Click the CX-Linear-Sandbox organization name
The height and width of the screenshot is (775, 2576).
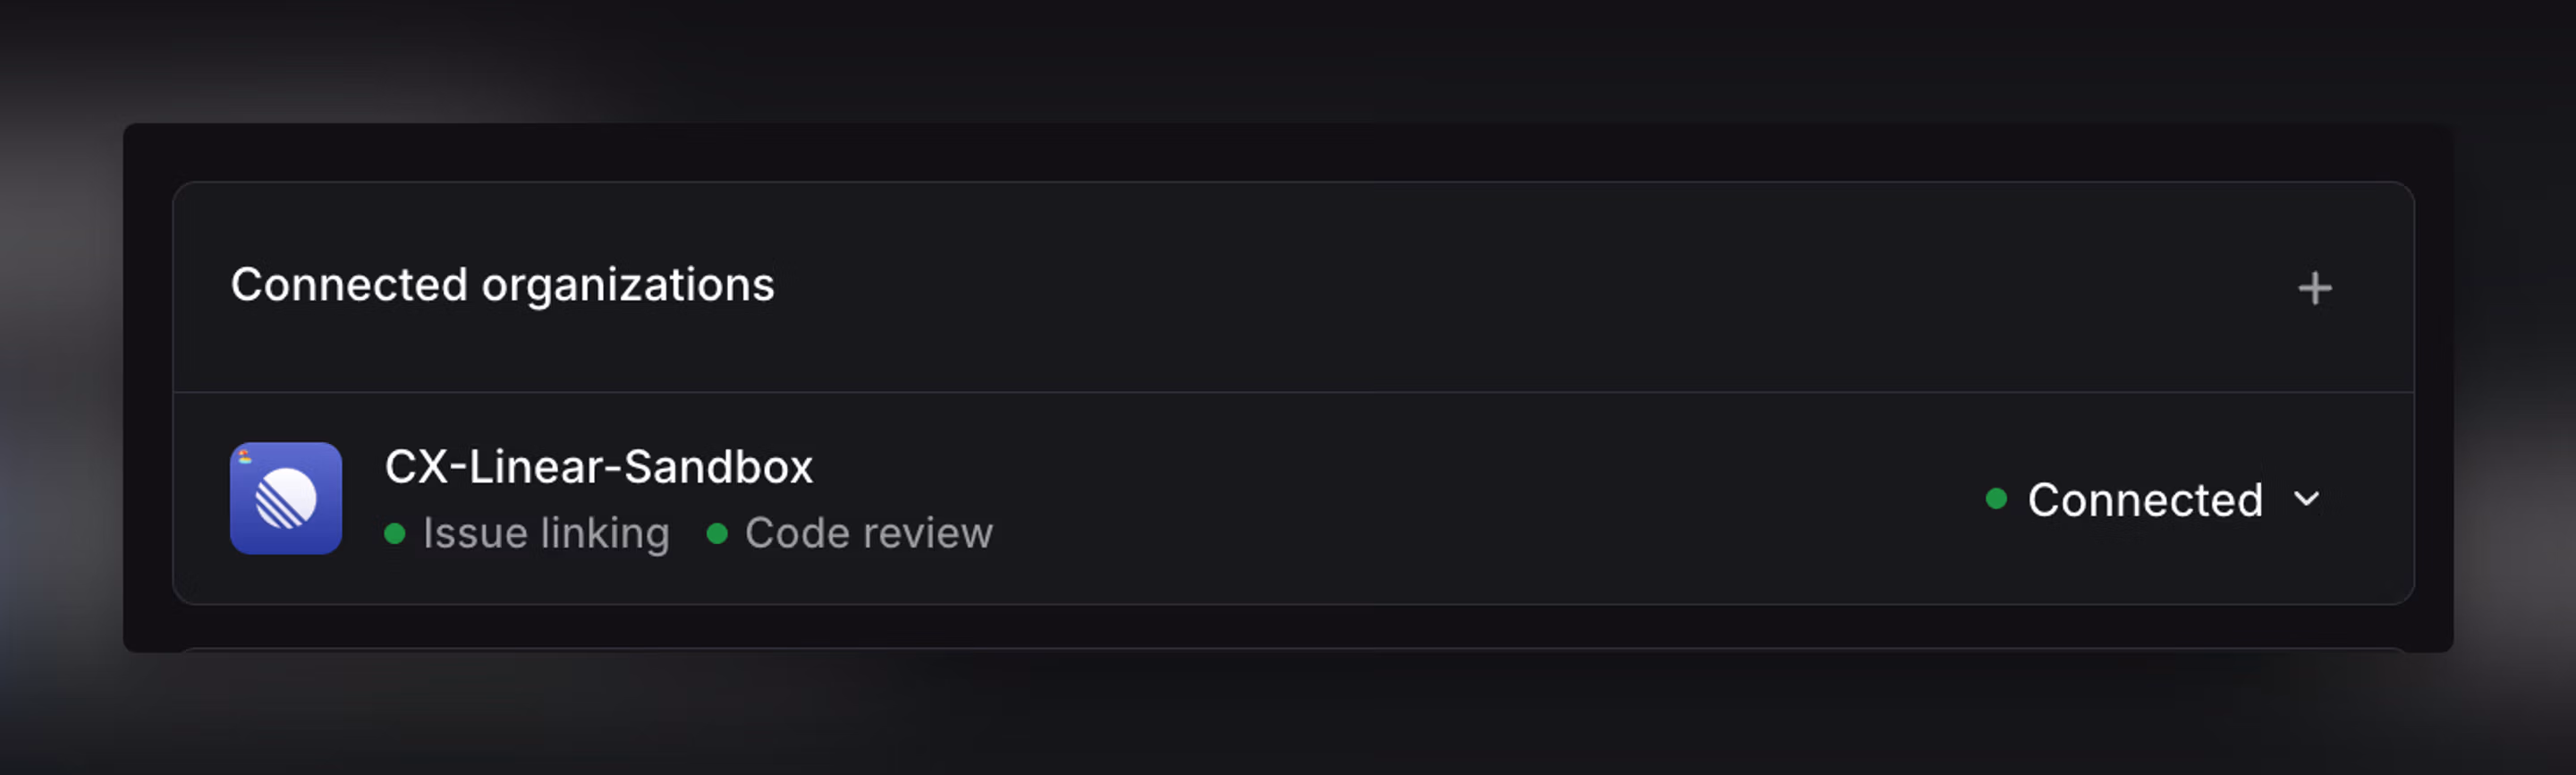point(600,467)
